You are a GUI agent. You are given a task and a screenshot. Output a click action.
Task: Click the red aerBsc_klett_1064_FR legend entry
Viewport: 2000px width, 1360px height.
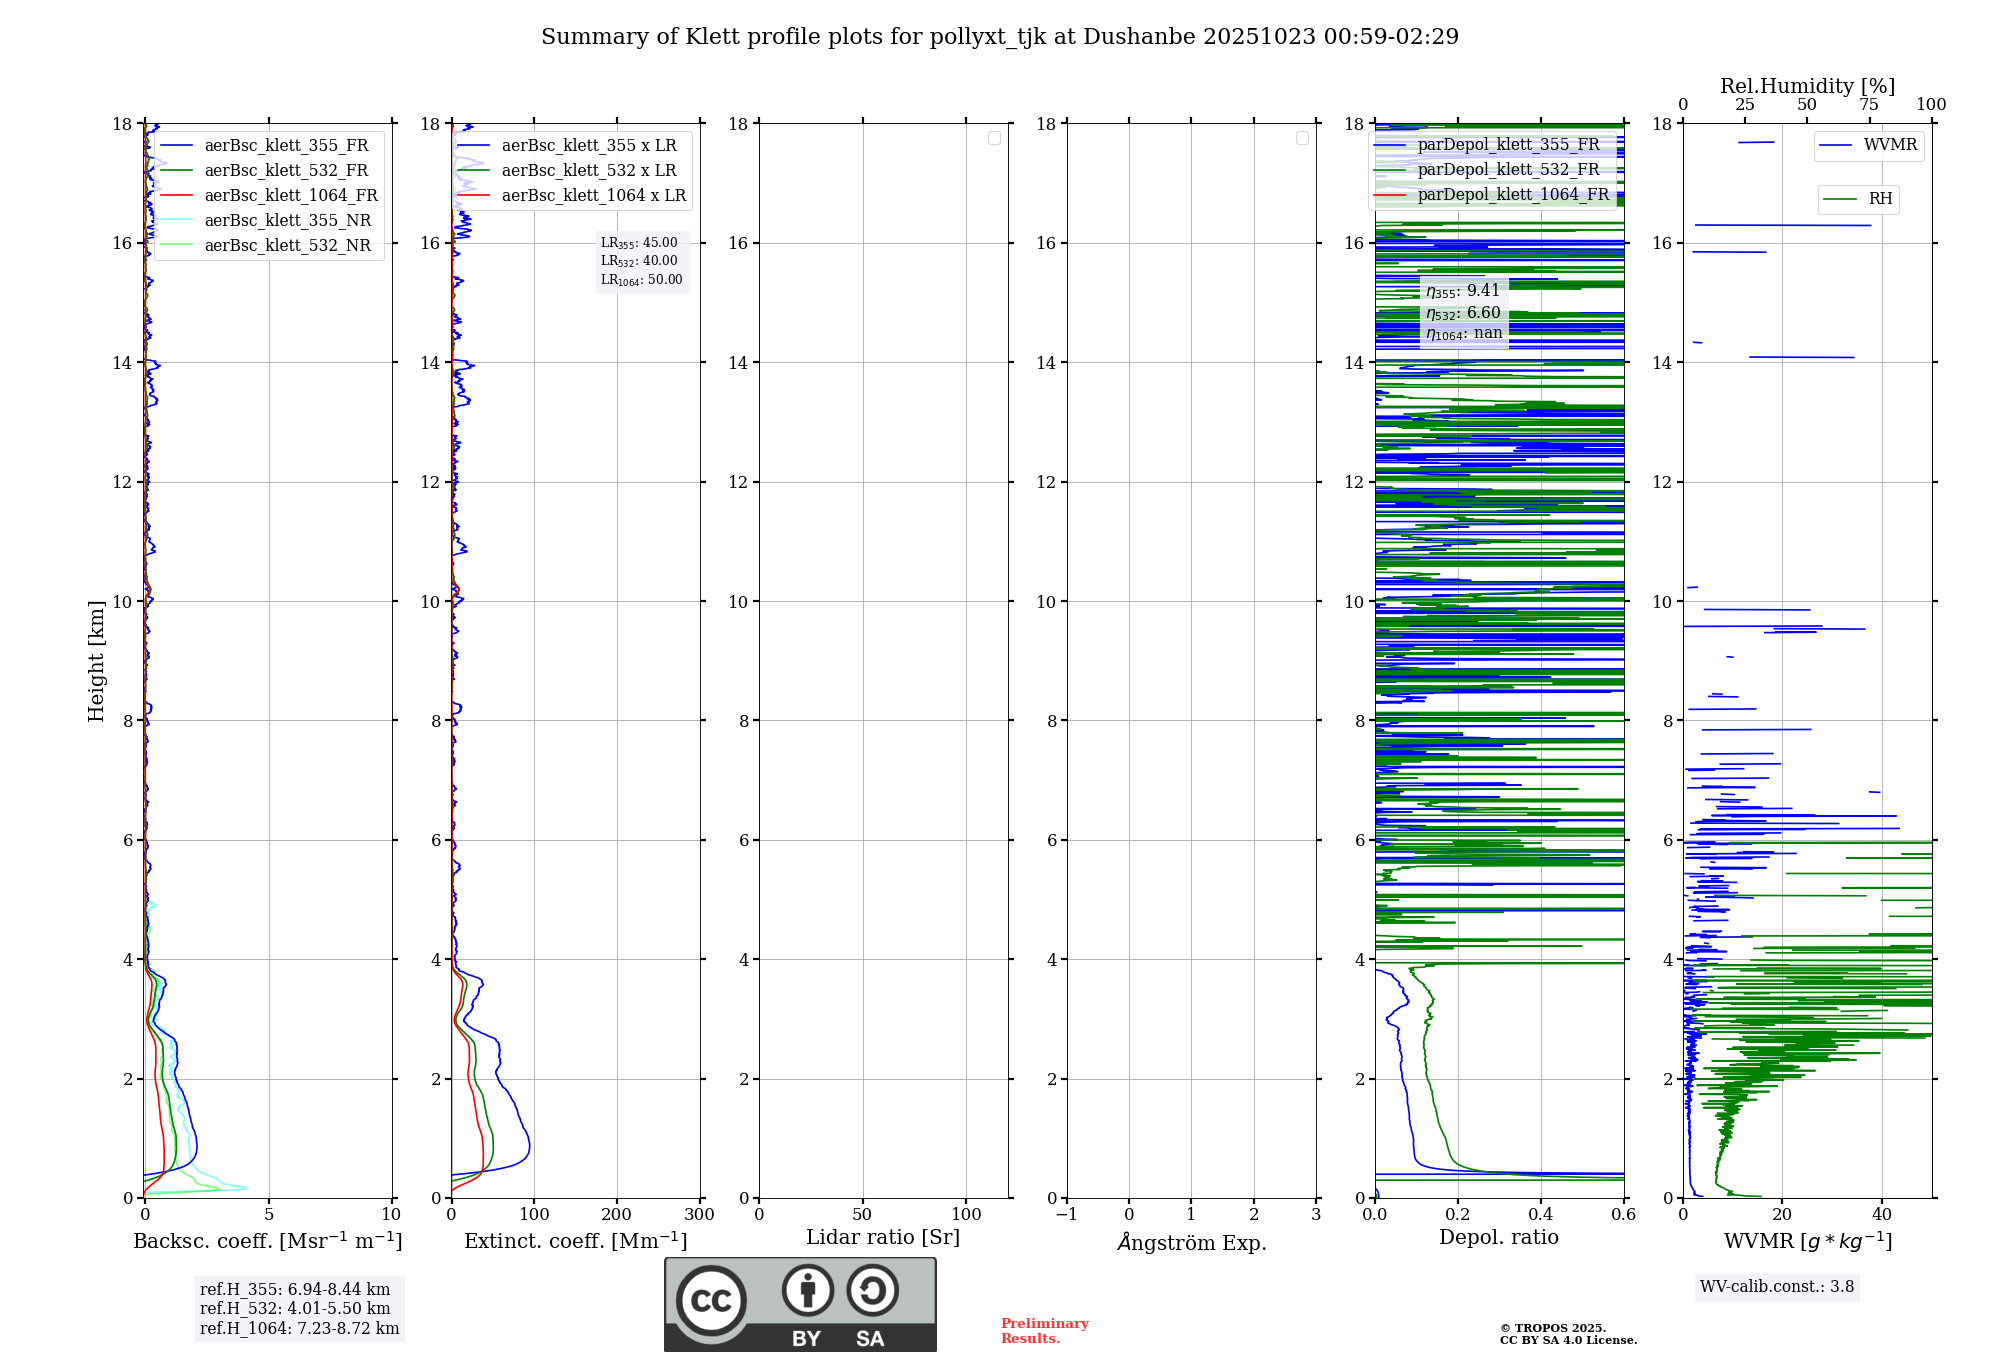pyautogui.click(x=290, y=196)
